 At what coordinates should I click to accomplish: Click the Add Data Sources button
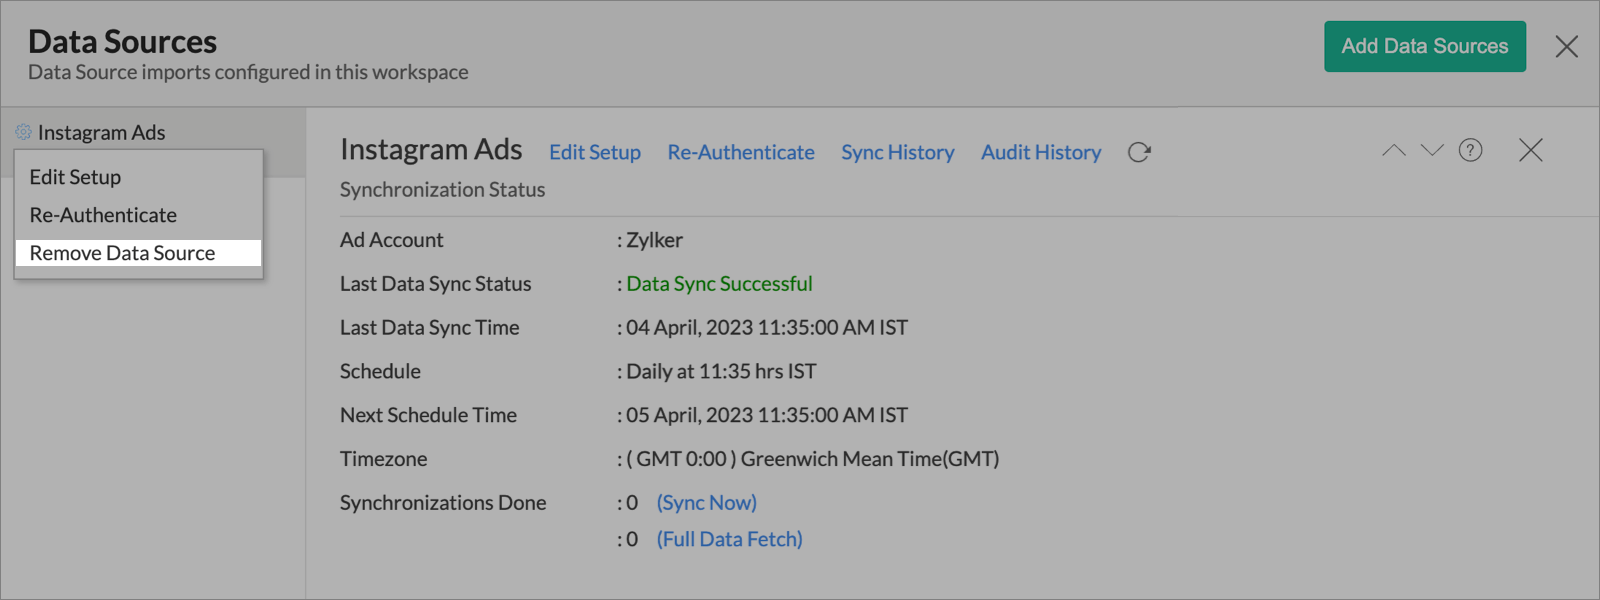[1424, 47]
